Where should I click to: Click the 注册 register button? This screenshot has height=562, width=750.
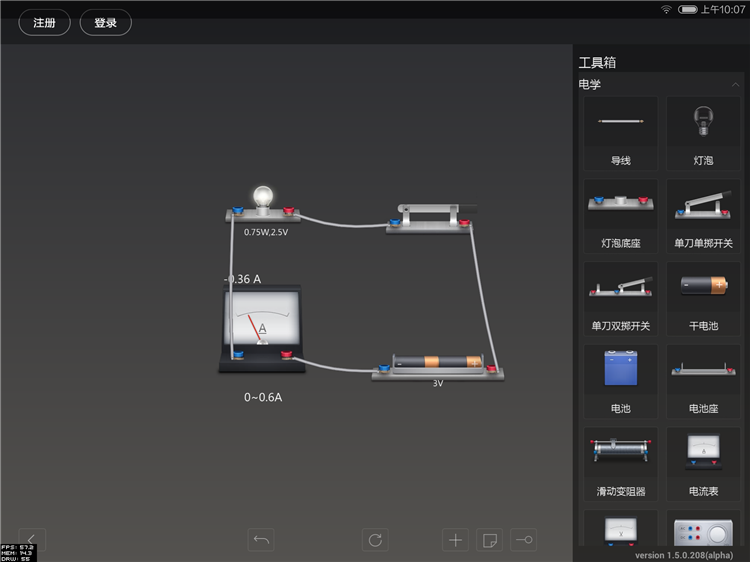pyautogui.click(x=44, y=22)
